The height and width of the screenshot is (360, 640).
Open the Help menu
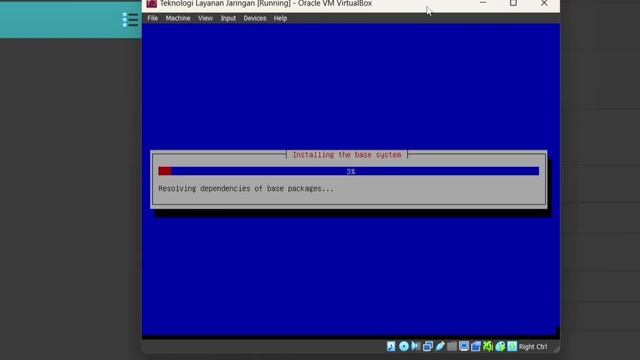tap(280, 18)
